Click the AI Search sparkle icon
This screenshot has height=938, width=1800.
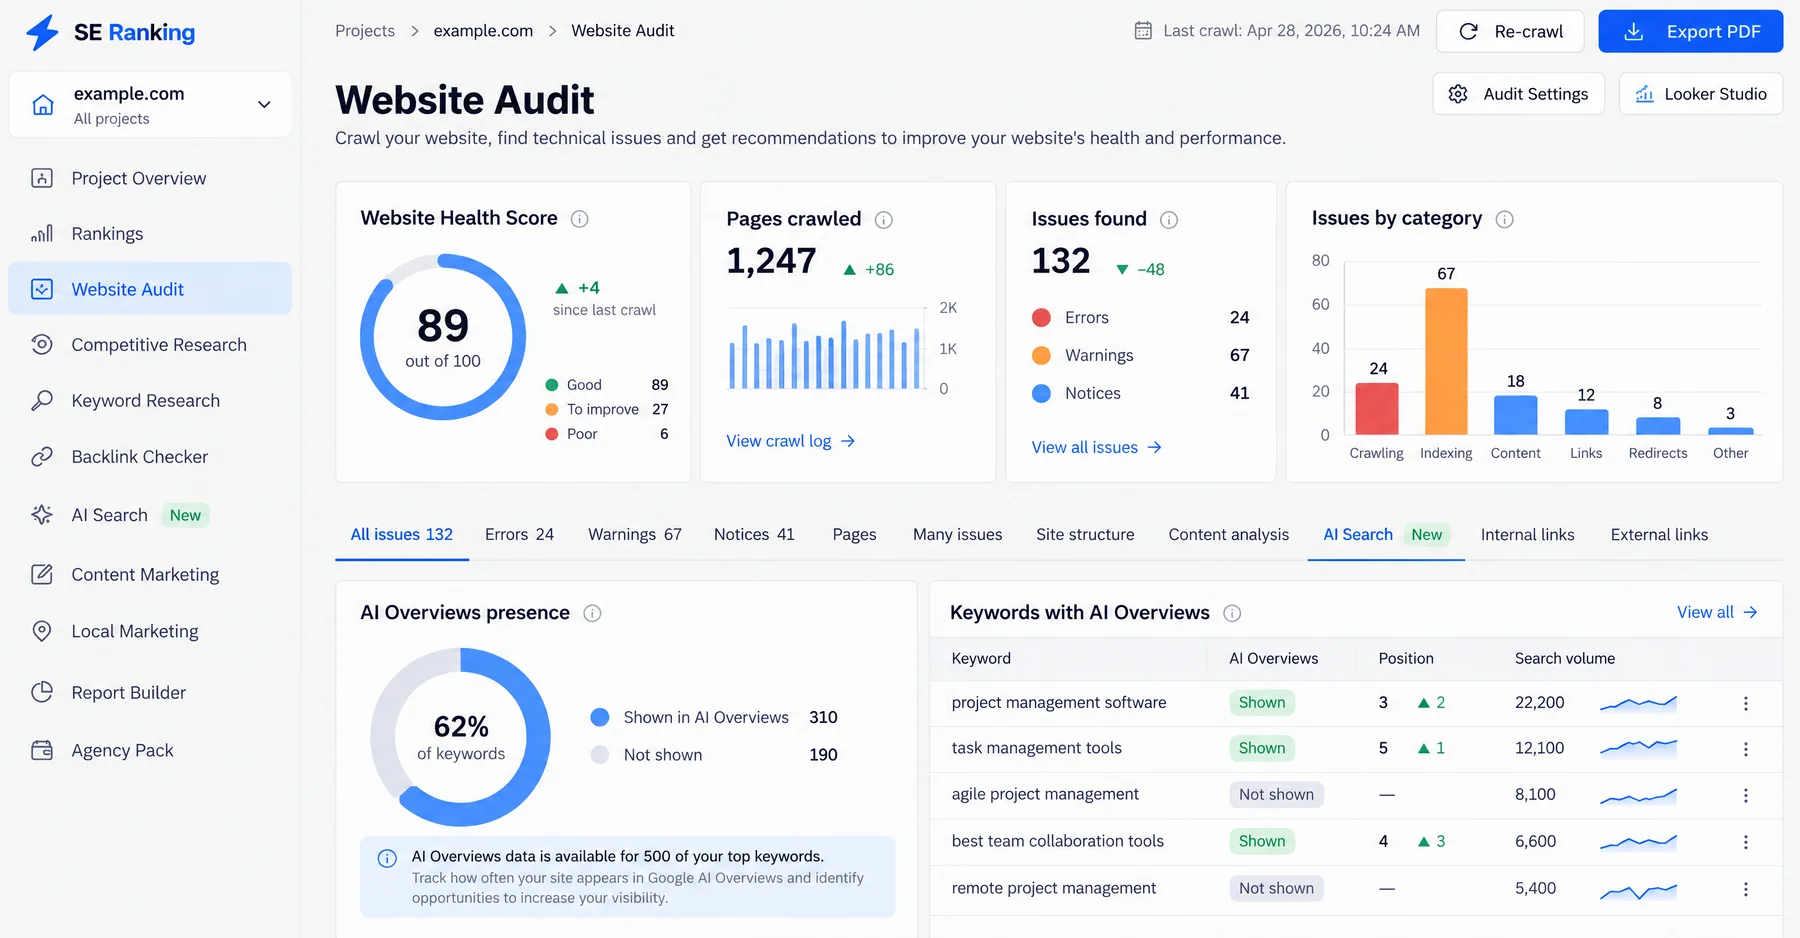tap(42, 515)
